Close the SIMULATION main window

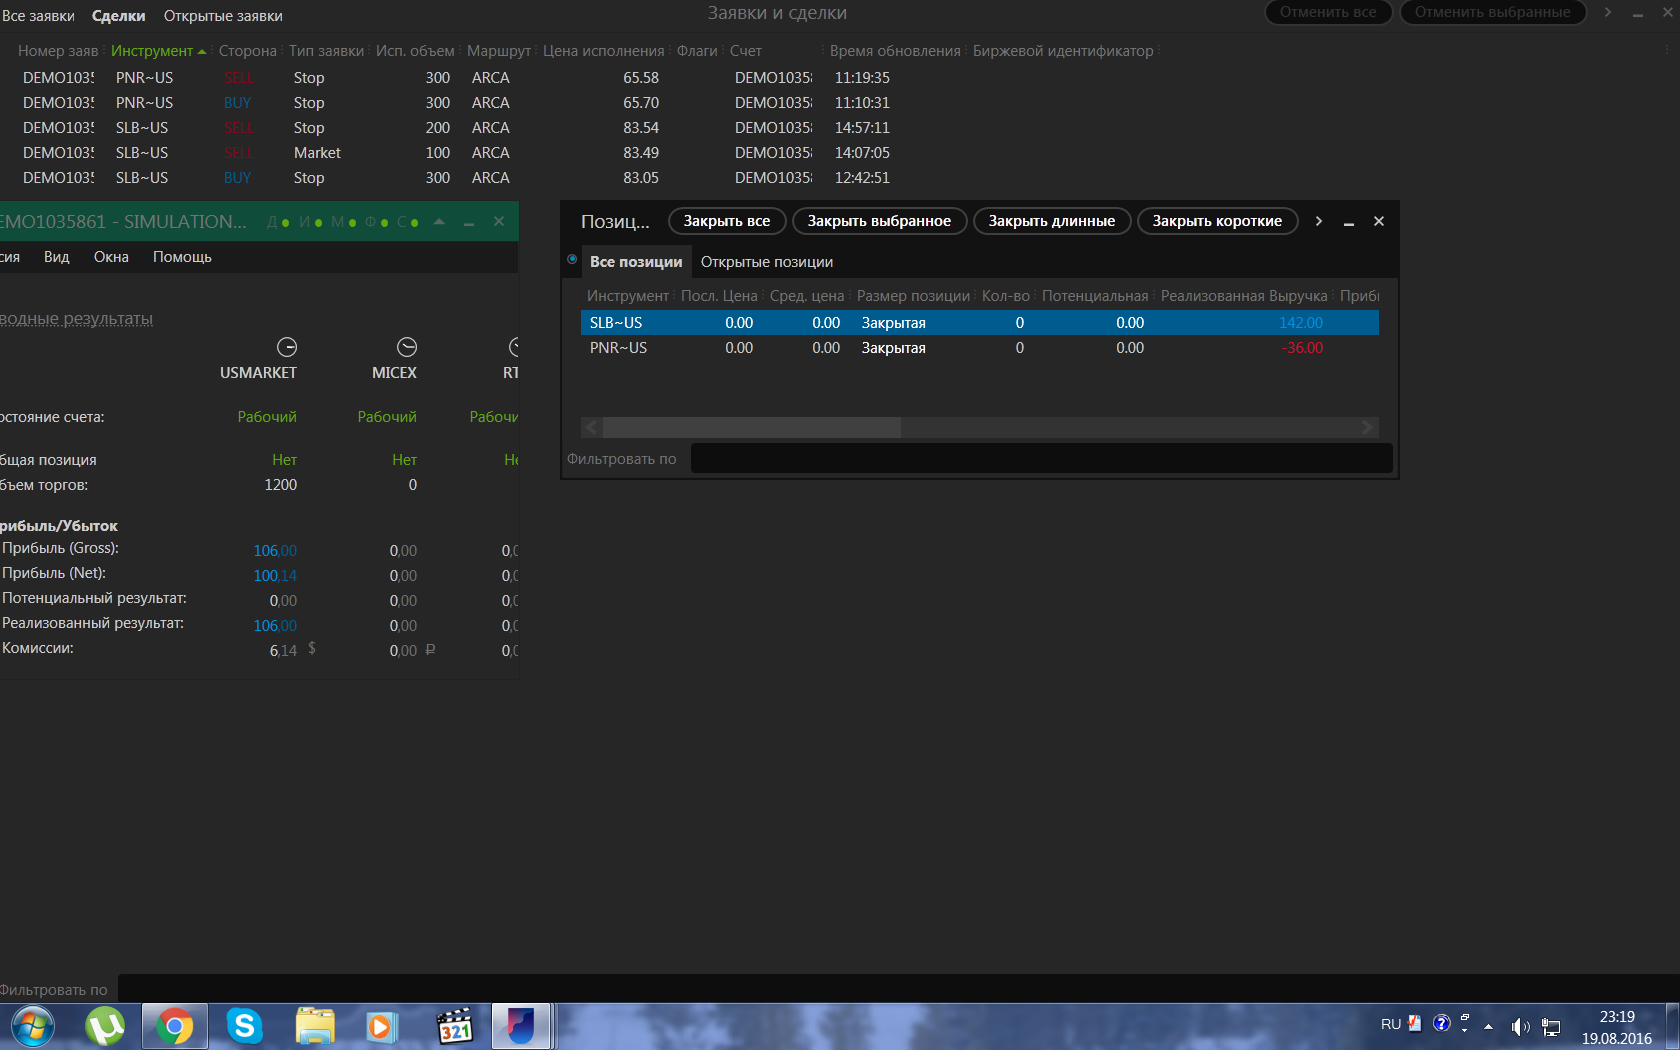[499, 222]
